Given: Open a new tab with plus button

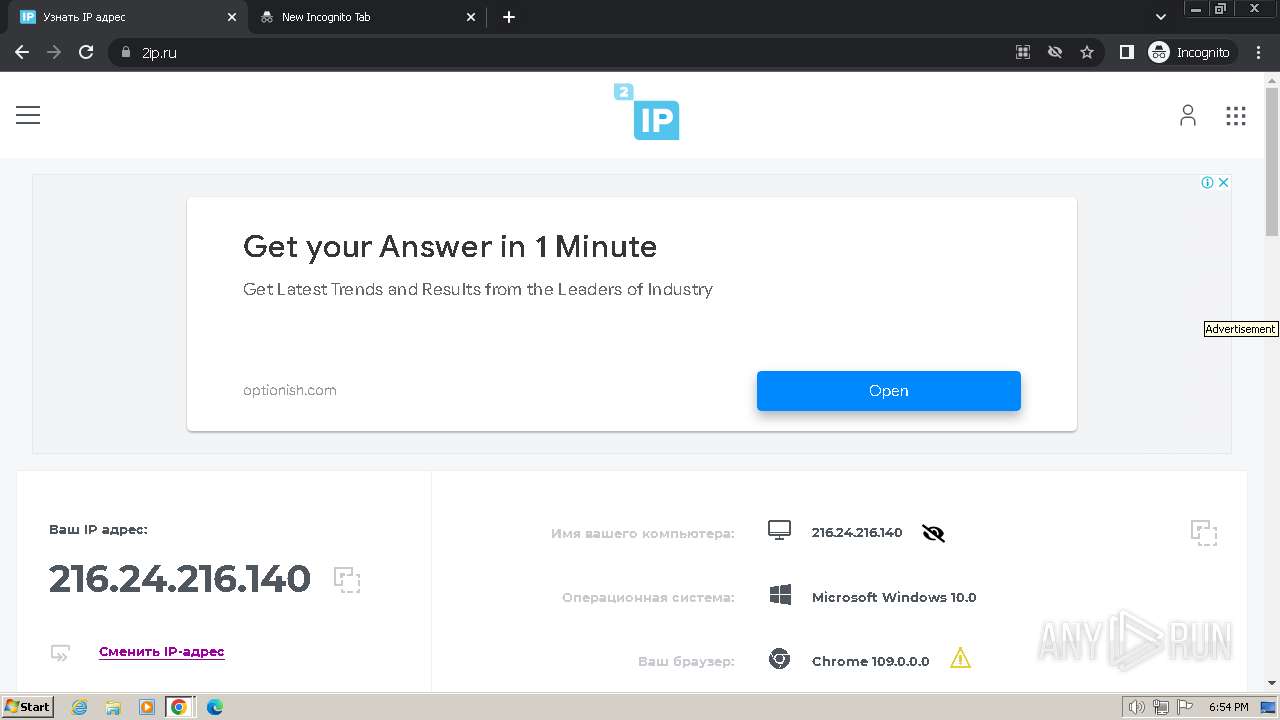Looking at the screenshot, I should point(509,17).
